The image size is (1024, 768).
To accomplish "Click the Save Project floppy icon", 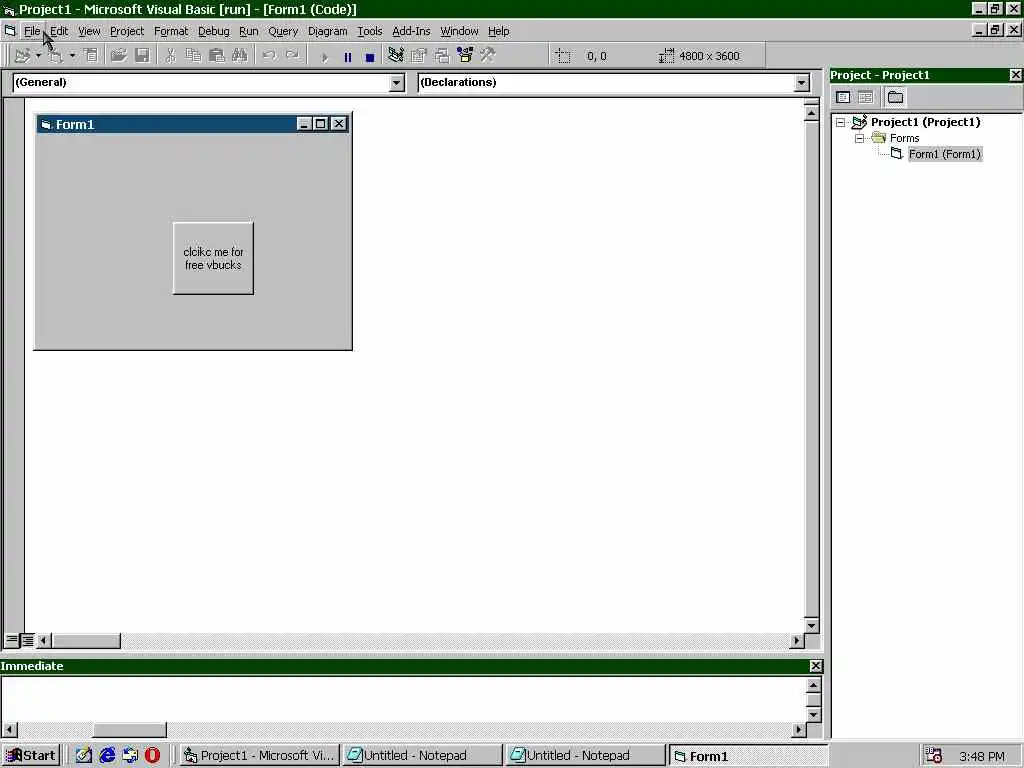I will pyautogui.click(x=142, y=56).
